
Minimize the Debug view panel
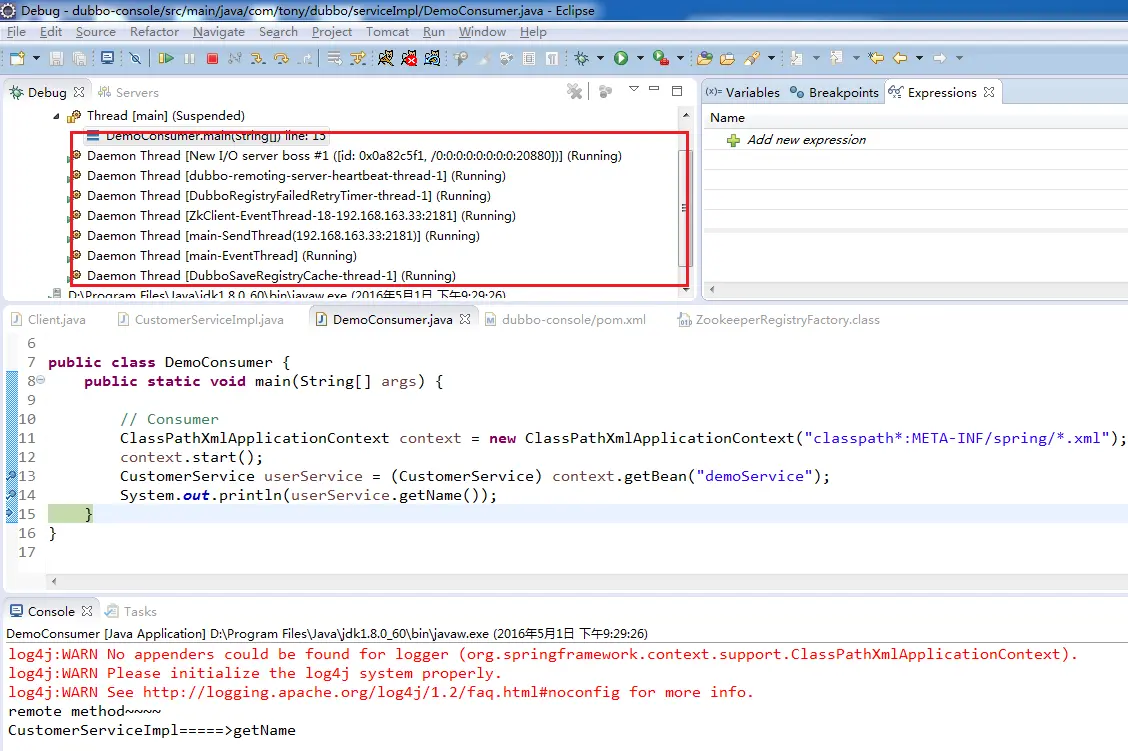[654, 89]
